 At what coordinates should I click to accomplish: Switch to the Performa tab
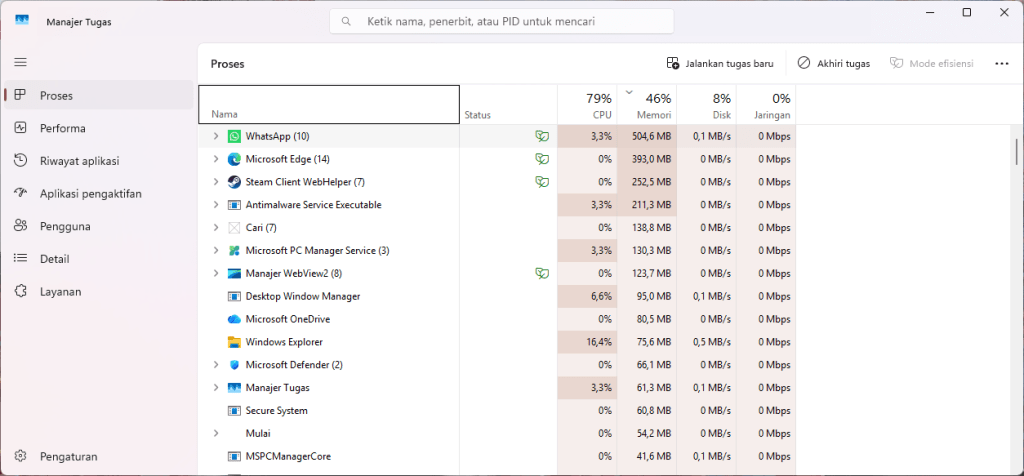pyautogui.click(x=62, y=128)
